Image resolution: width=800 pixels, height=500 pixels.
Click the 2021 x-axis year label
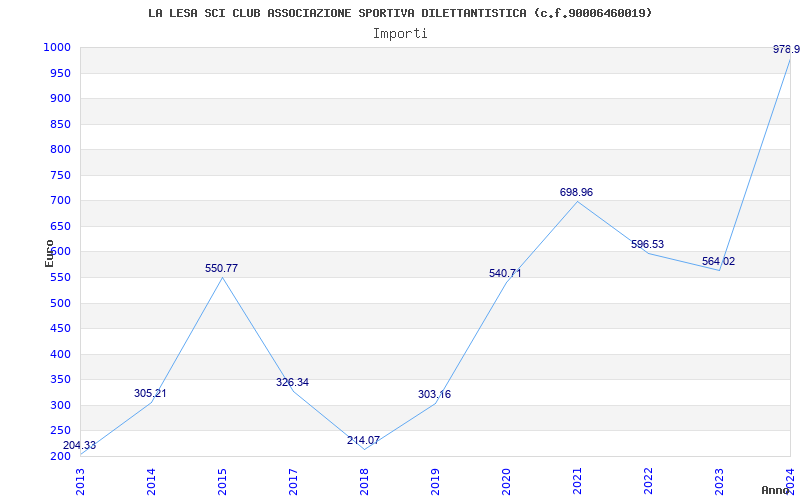577,482
